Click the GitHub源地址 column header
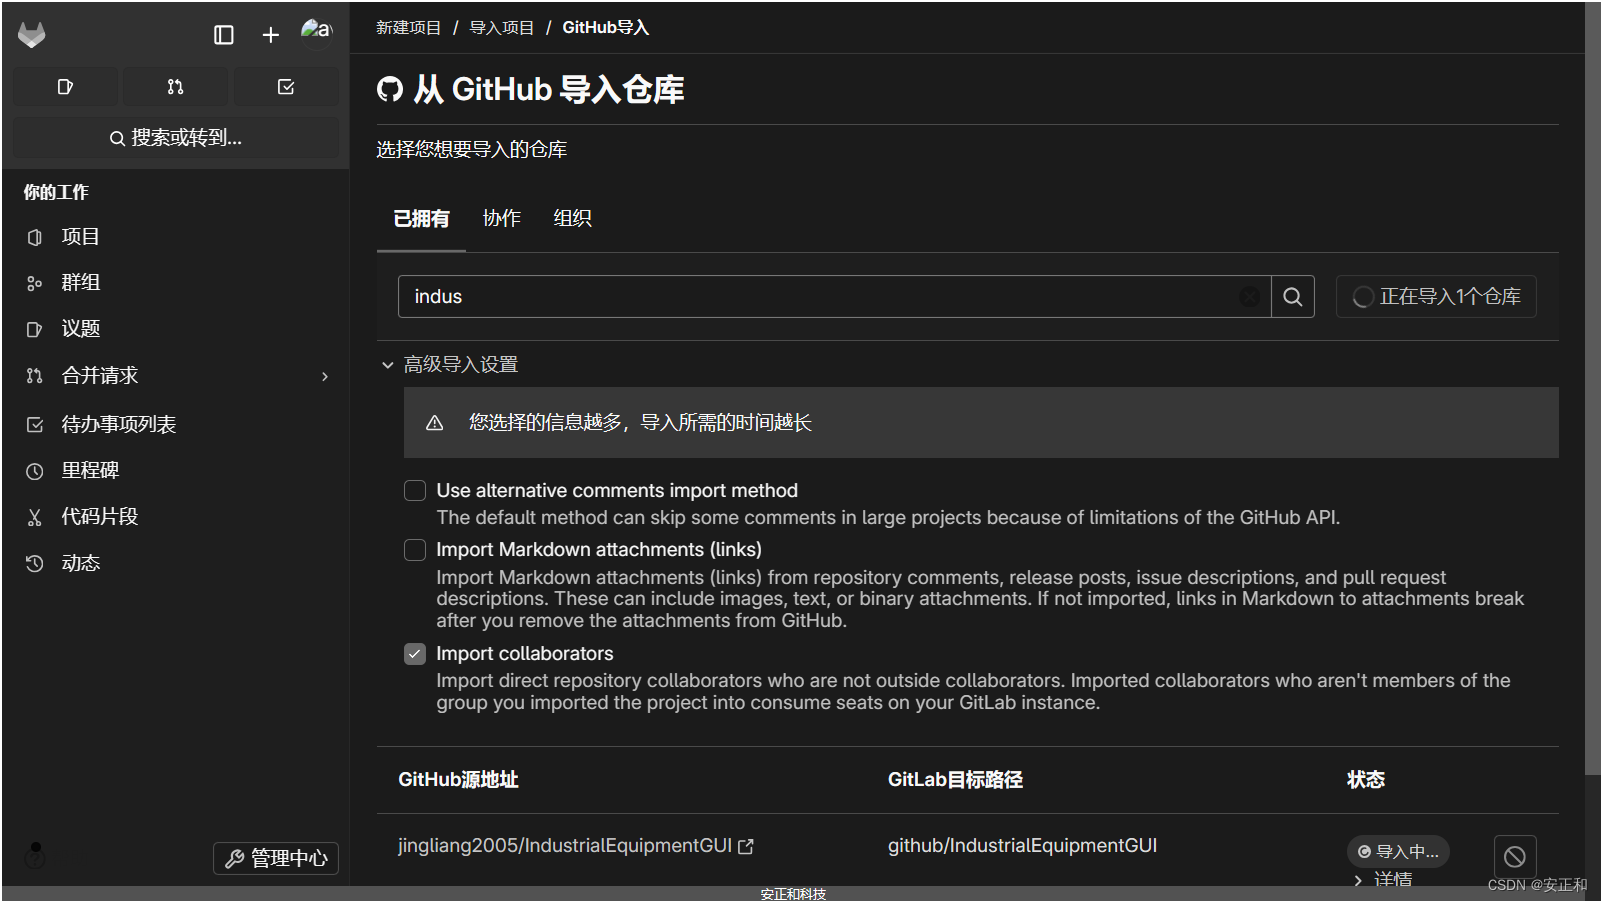 coord(458,780)
